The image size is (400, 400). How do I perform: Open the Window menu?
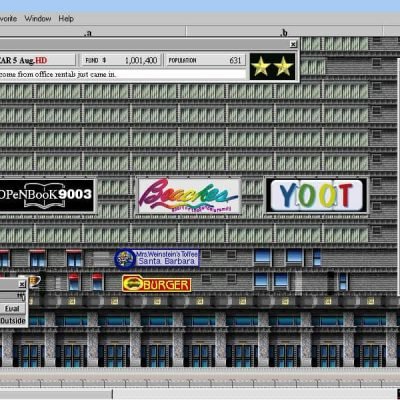(38, 19)
